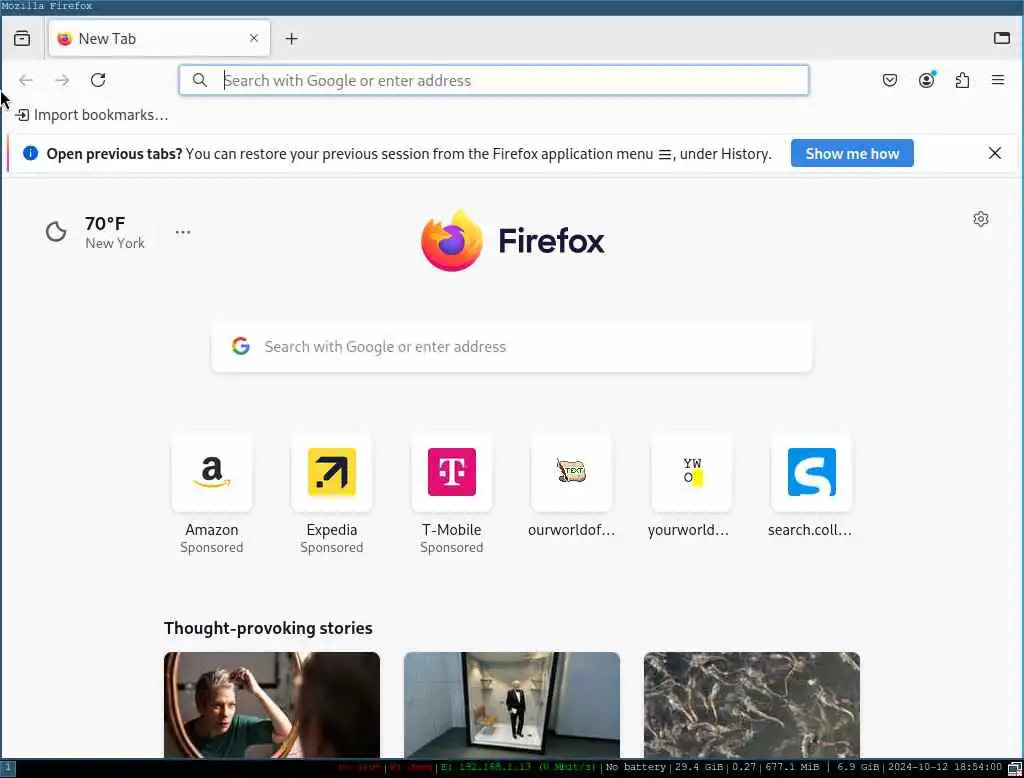The height and width of the screenshot is (778, 1024).
Task: Click Thought-provoking stories heading
Action: click(x=268, y=628)
